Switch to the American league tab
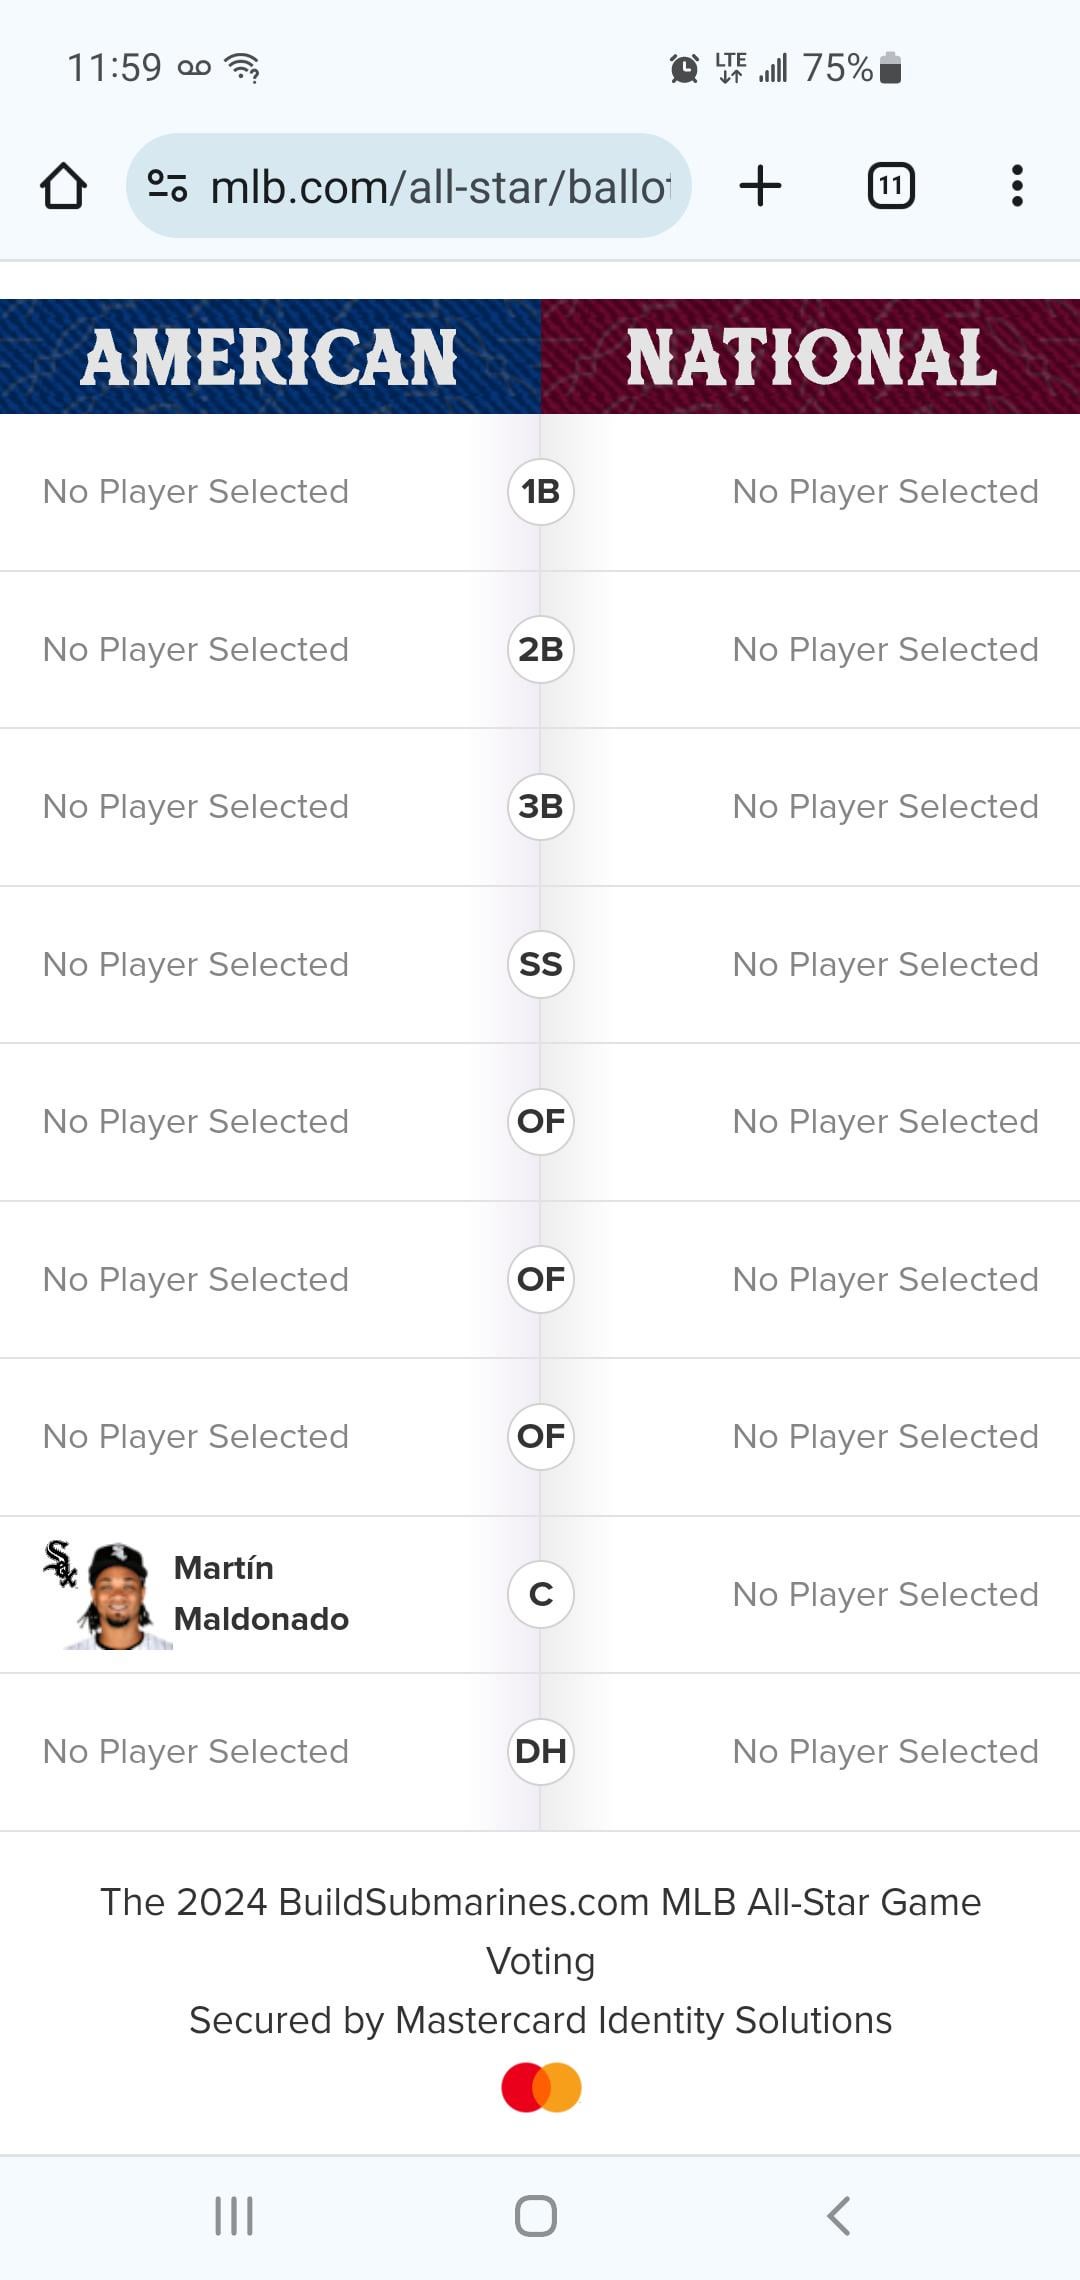The width and height of the screenshot is (1080, 2280). 270,356
